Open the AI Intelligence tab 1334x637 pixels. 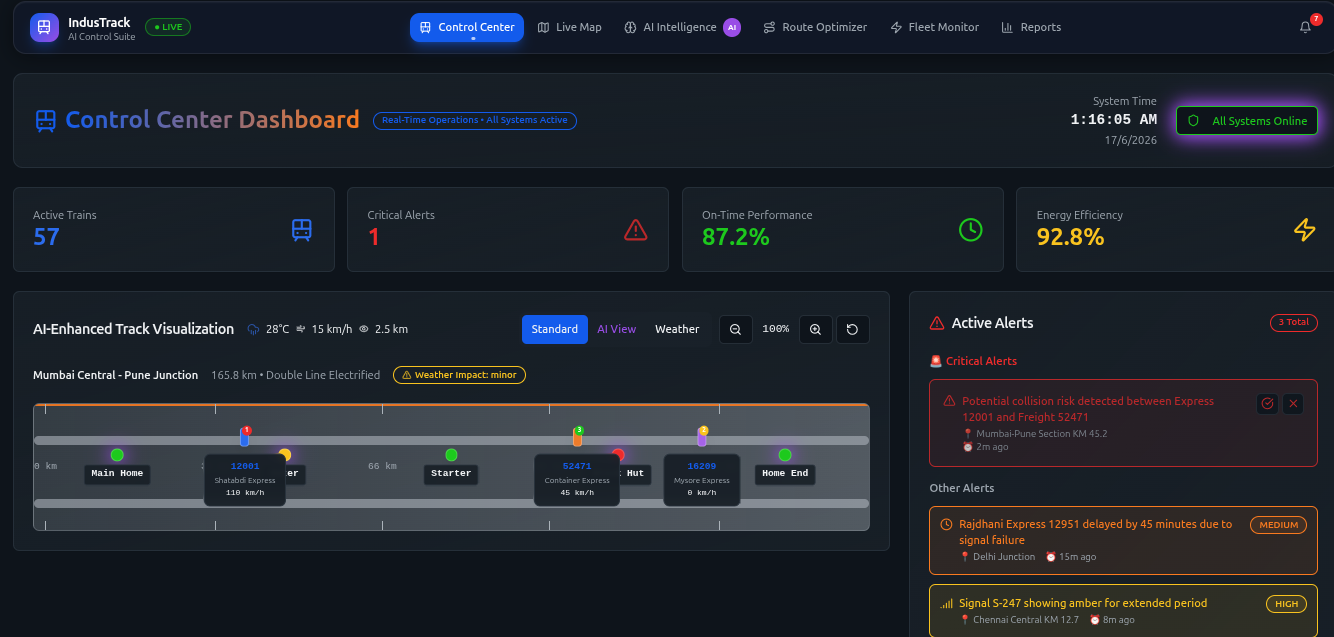tap(683, 27)
